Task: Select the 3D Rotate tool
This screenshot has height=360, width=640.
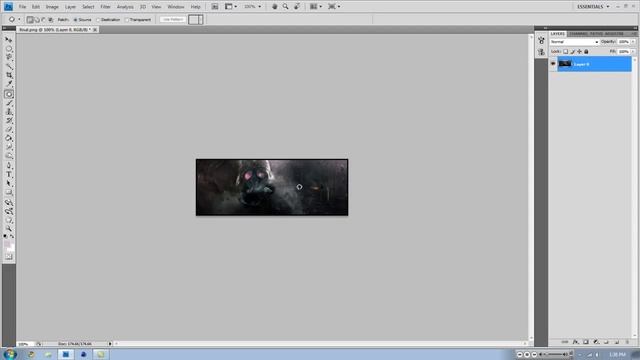Action: pos(9,202)
